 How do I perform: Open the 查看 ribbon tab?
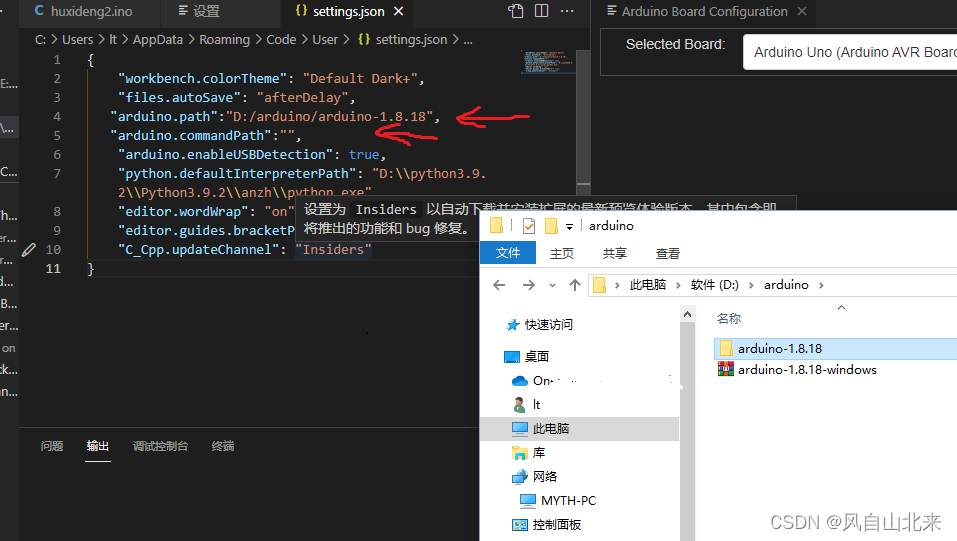[x=668, y=253]
